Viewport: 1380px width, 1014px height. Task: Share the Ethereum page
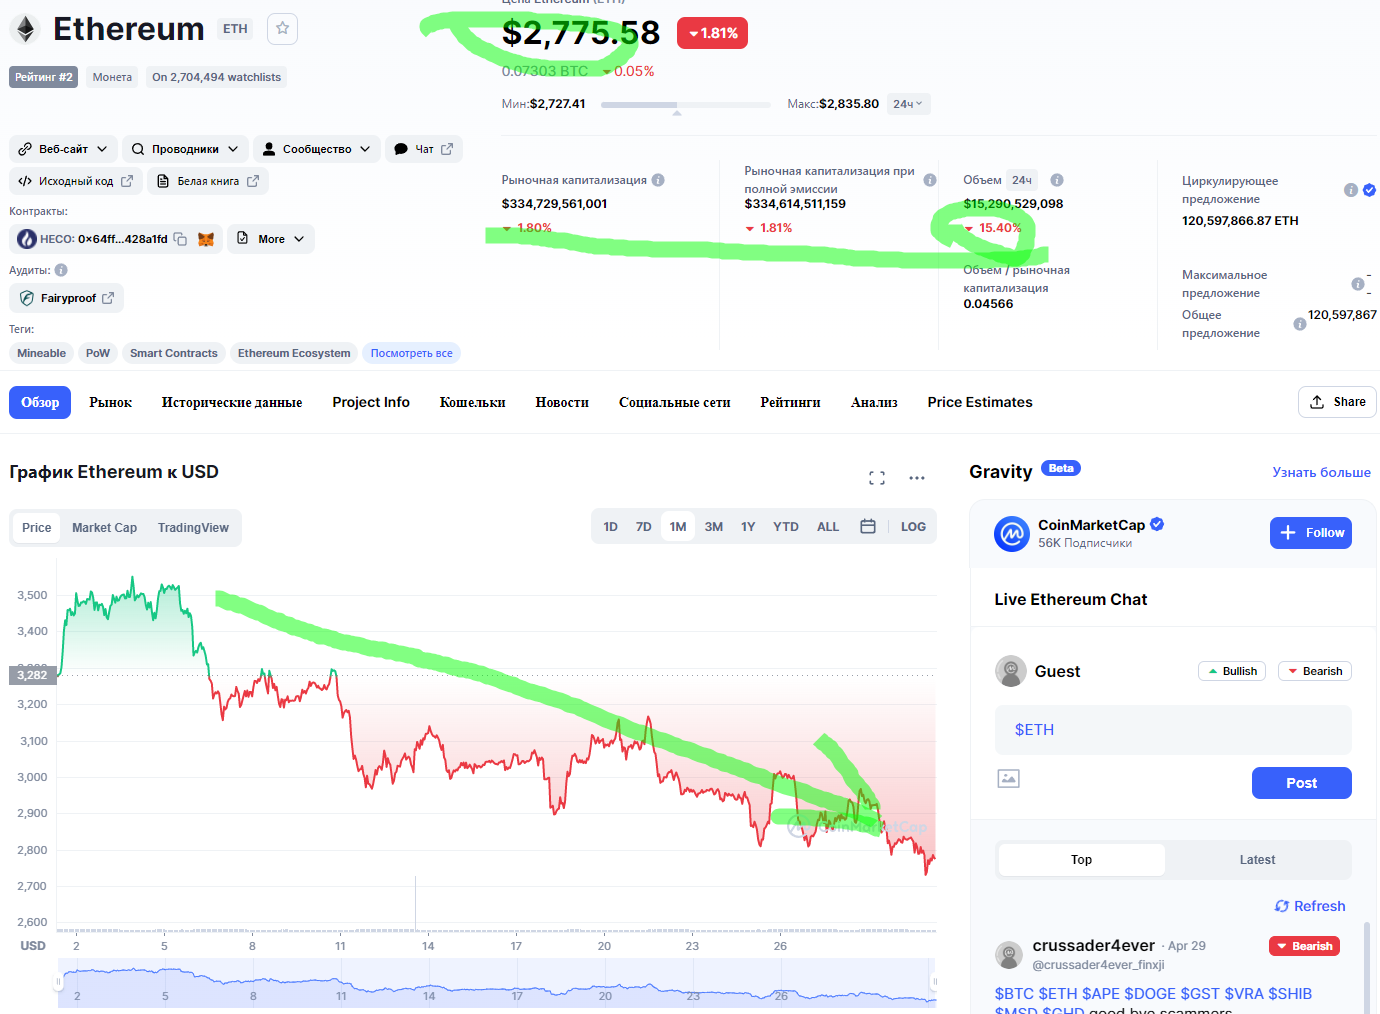tap(1337, 402)
